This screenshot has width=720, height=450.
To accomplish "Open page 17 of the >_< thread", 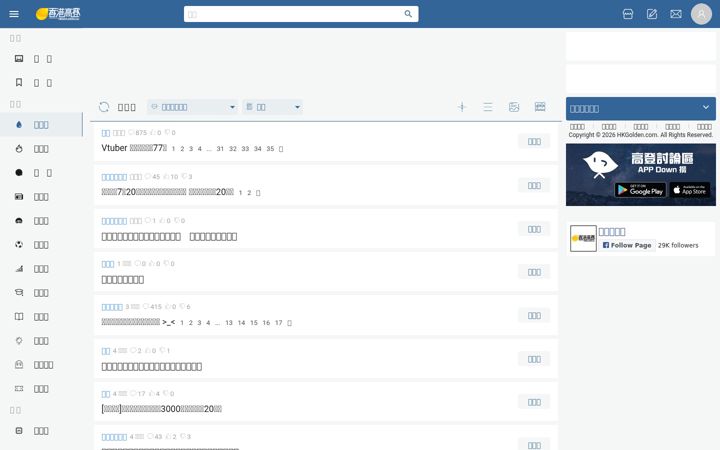I will (278, 323).
